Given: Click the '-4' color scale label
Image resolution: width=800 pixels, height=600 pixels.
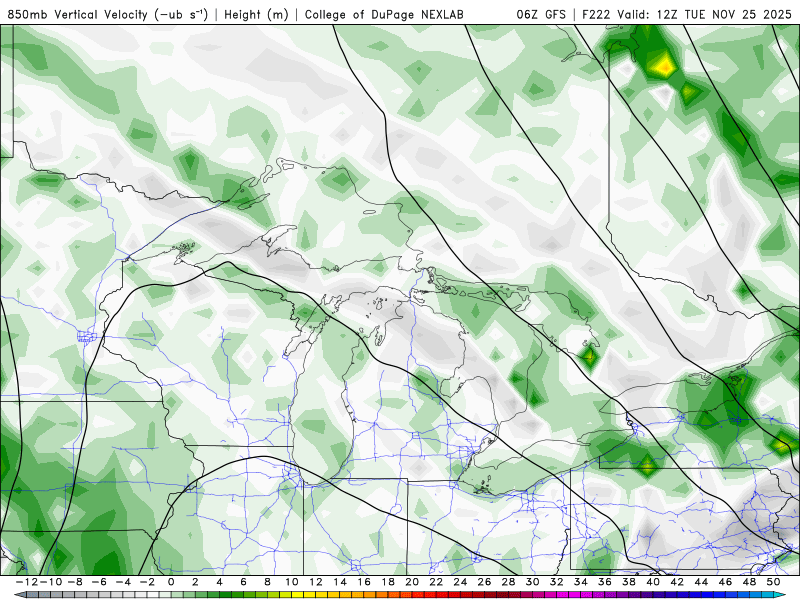Looking at the screenshot, I should (x=123, y=582).
